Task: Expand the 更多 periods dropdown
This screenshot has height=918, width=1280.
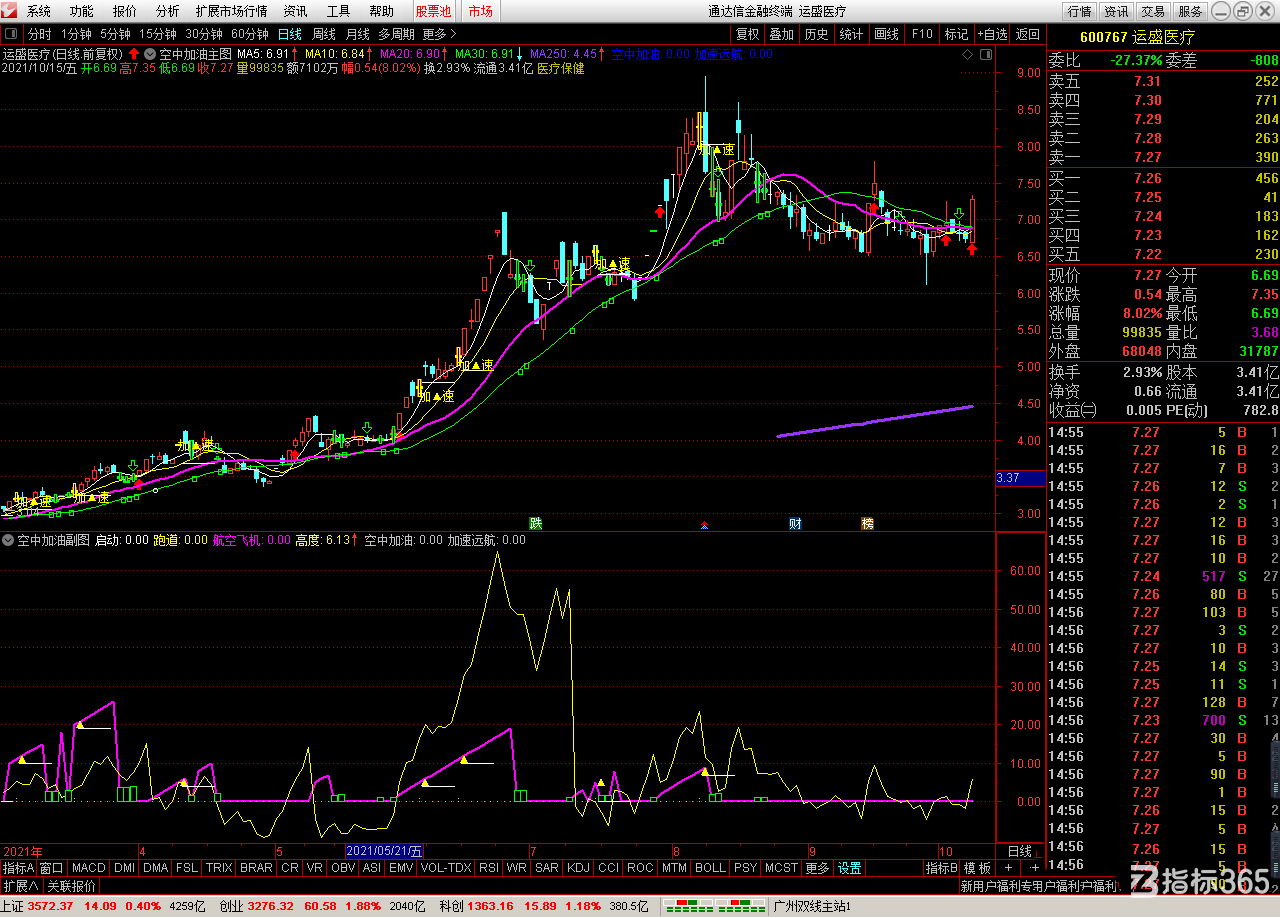Action: click(x=440, y=33)
